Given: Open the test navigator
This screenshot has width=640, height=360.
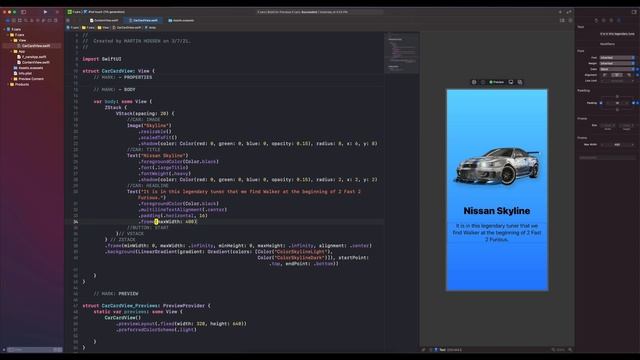Looking at the screenshot, I should tap(38, 20).
